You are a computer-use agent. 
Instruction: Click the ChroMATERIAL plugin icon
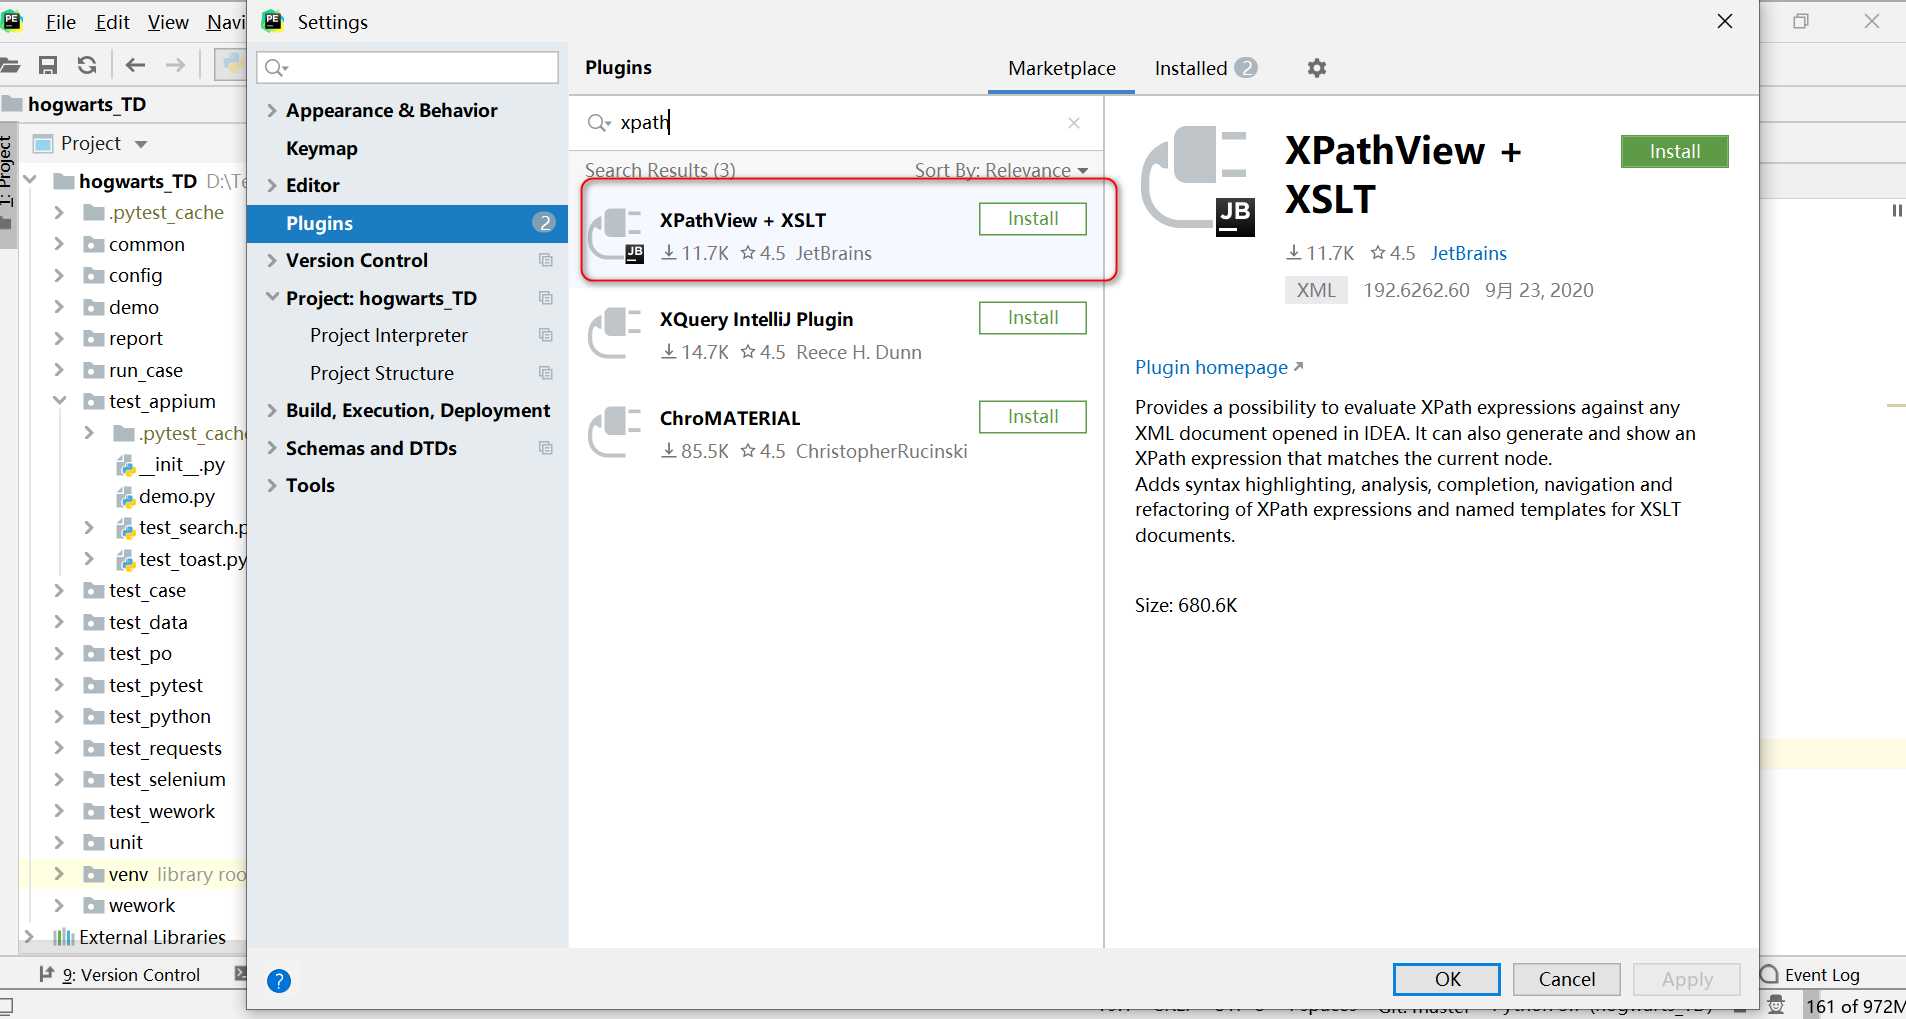[x=615, y=432]
